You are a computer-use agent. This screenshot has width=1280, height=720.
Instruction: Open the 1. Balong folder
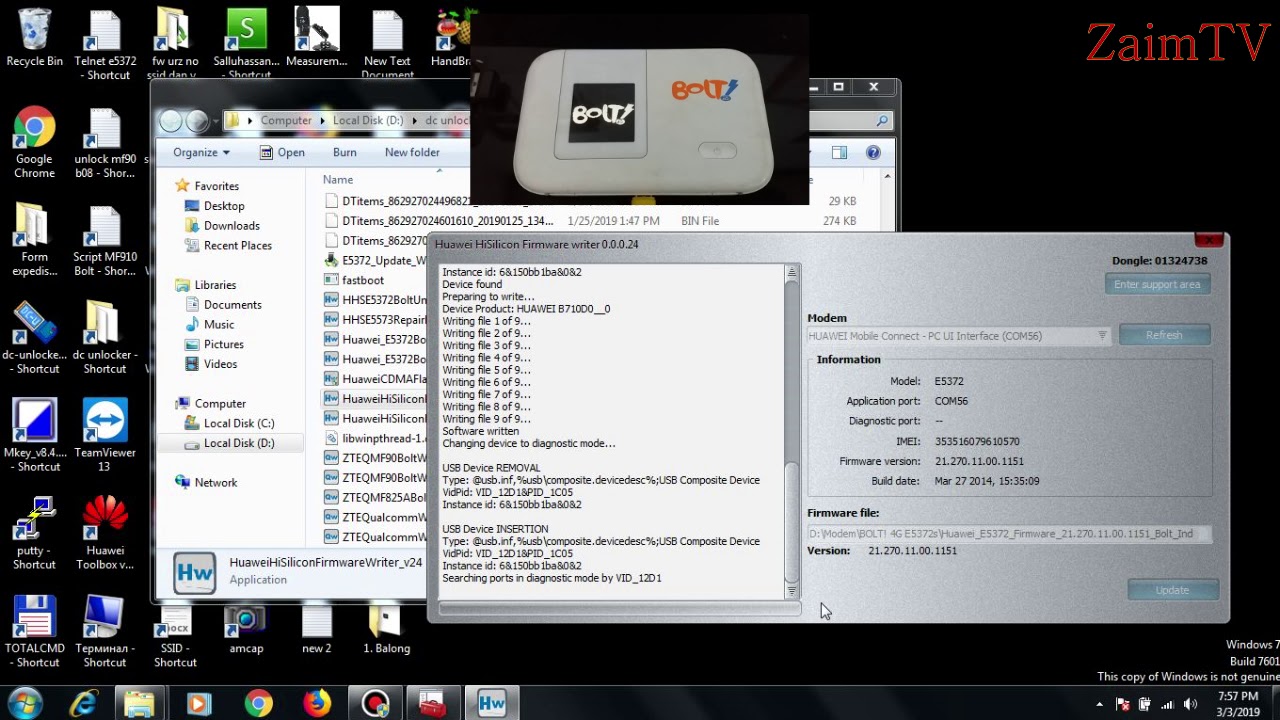(386, 632)
